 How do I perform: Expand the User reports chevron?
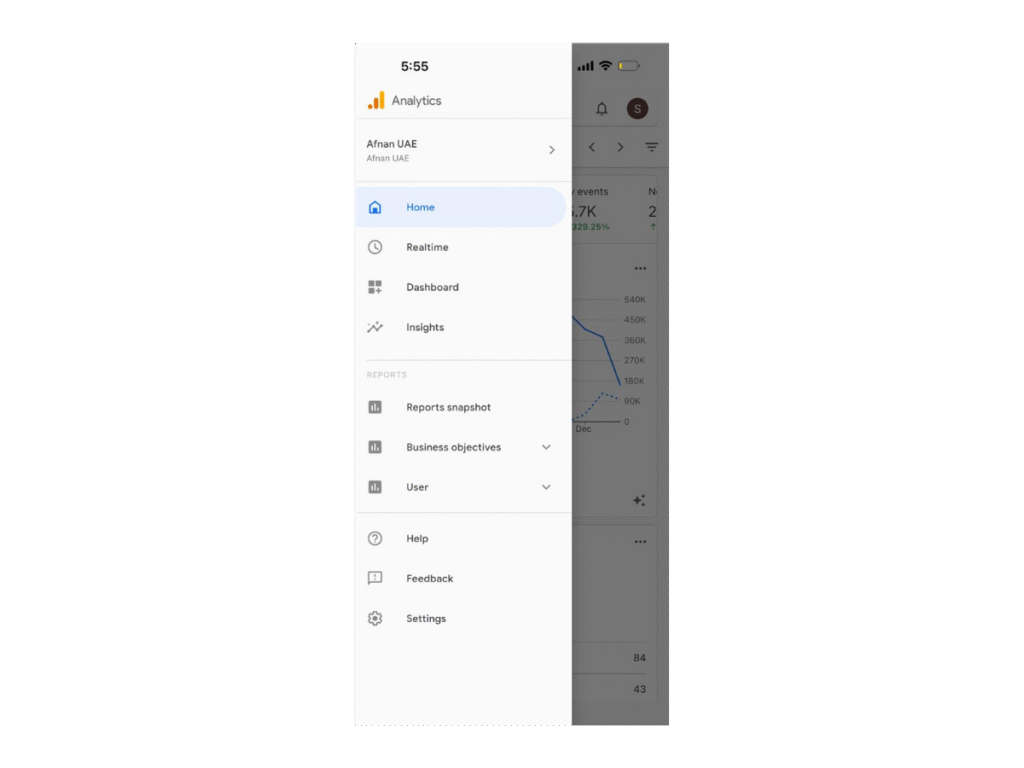546,487
